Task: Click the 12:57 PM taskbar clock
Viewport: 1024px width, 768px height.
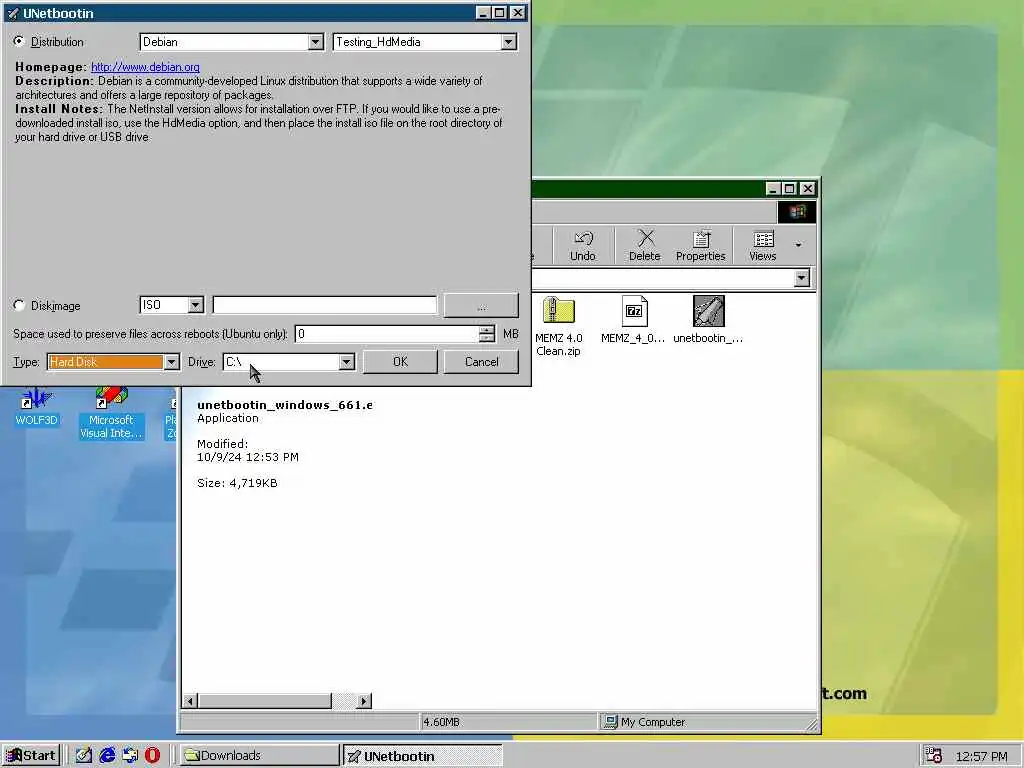Action: pyautogui.click(x=982, y=756)
